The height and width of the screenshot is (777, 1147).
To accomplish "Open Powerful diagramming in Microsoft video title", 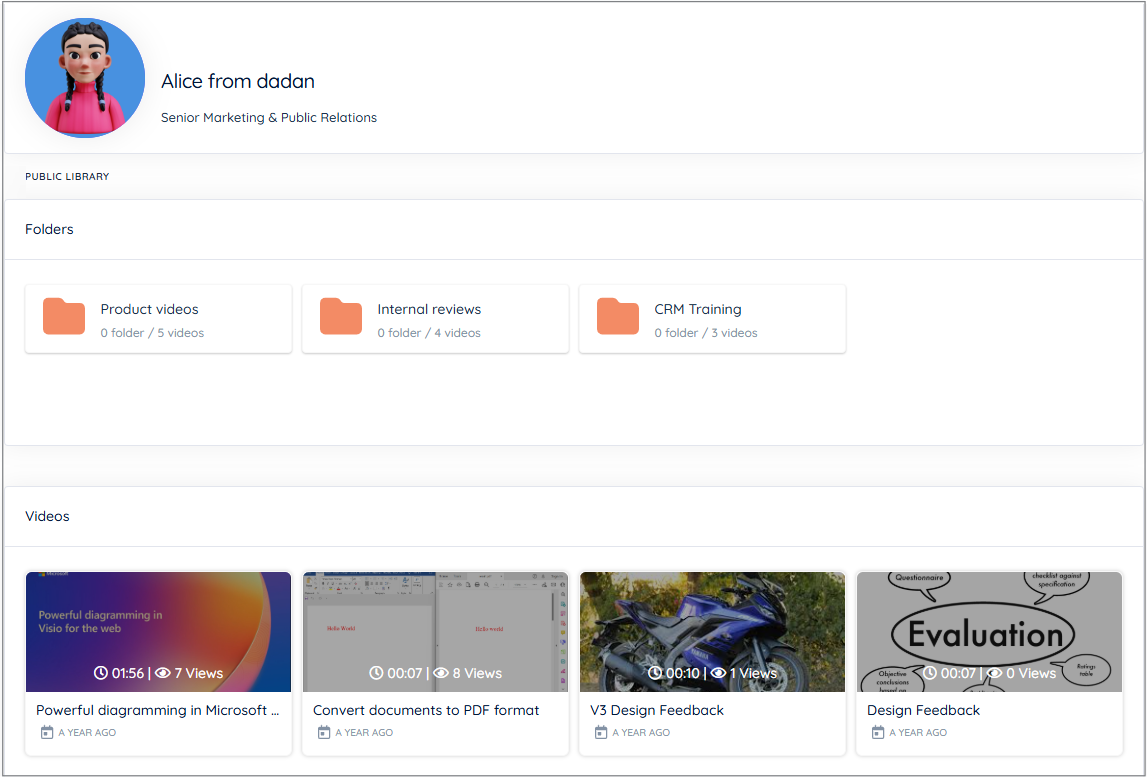I will tap(157, 711).
